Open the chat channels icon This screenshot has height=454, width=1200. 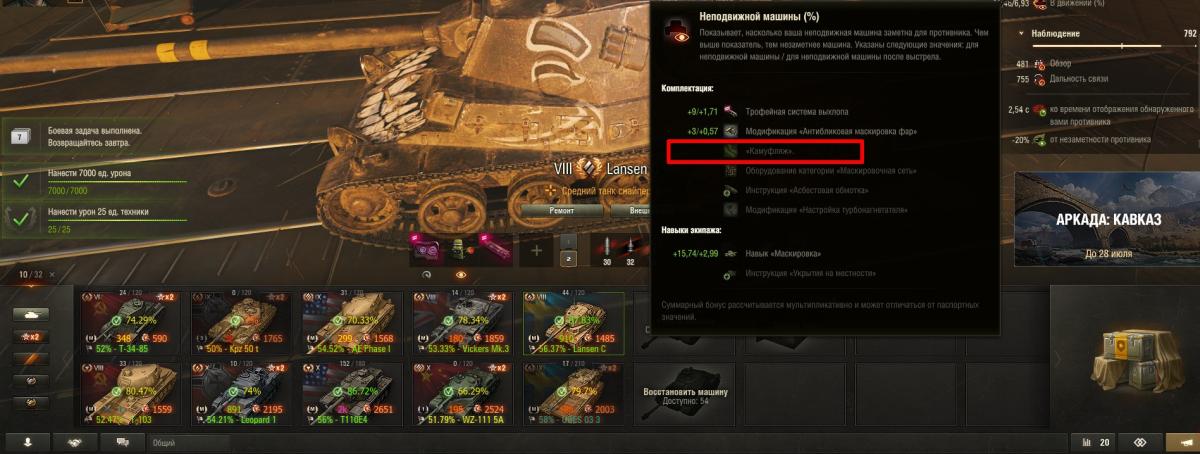(x=123, y=441)
